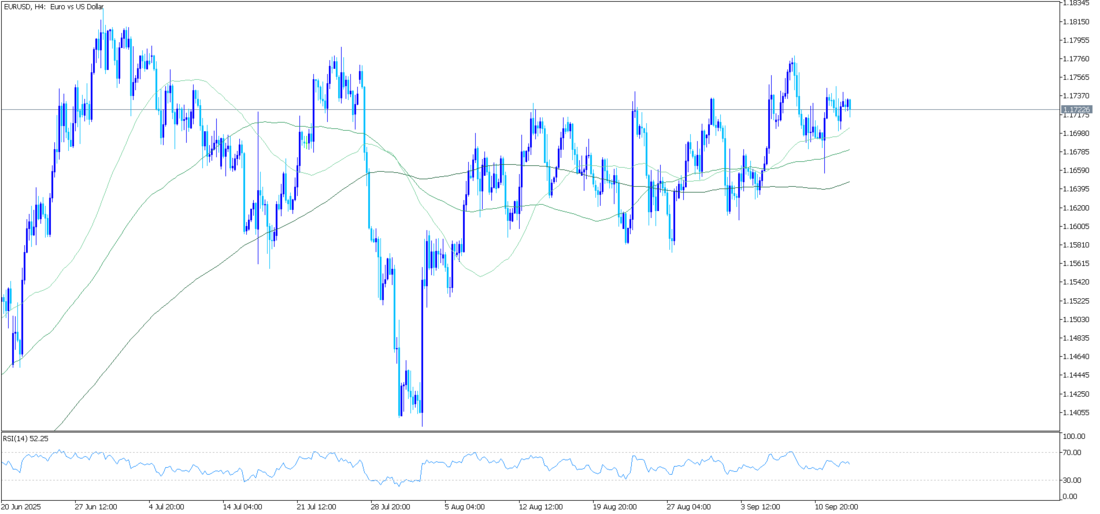Click the 10 Sep 20:00 time axis label

coord(836,506)
